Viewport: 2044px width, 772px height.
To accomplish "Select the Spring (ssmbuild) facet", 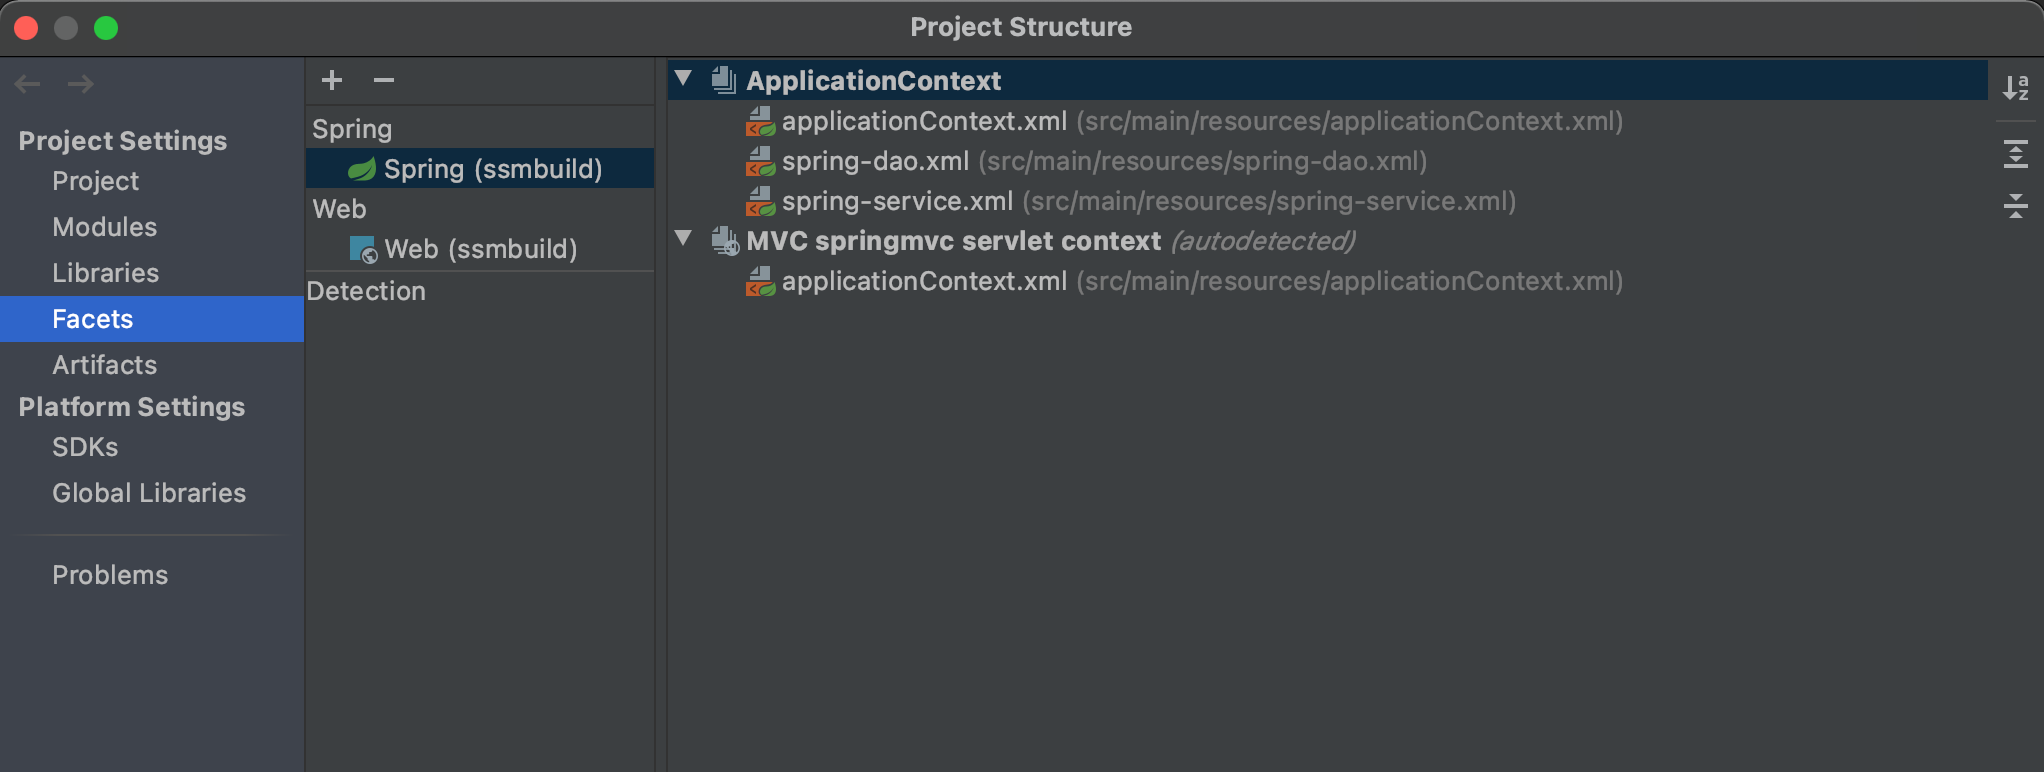I will [480, 169].
